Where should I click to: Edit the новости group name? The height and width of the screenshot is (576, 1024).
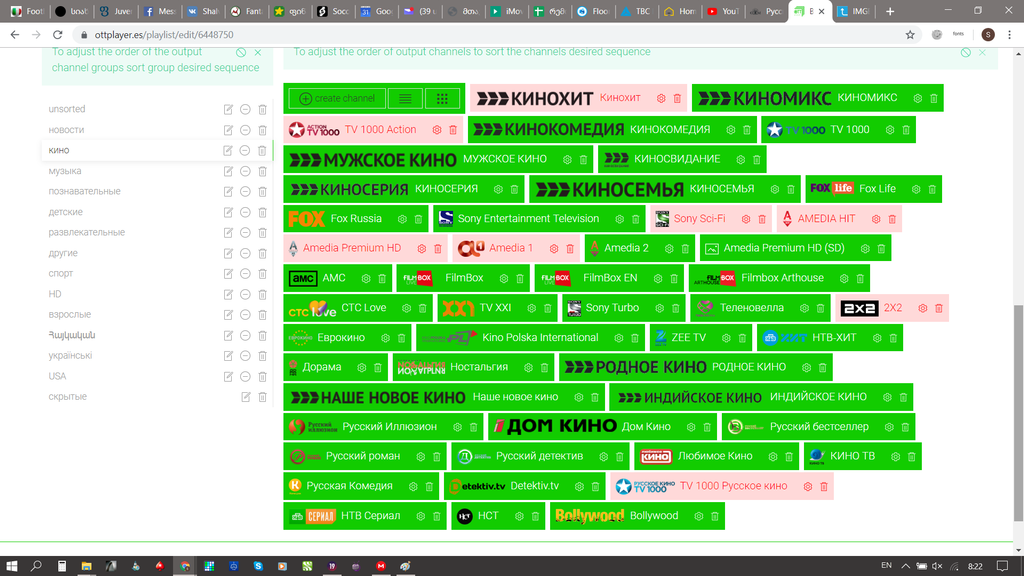[228, 131]
